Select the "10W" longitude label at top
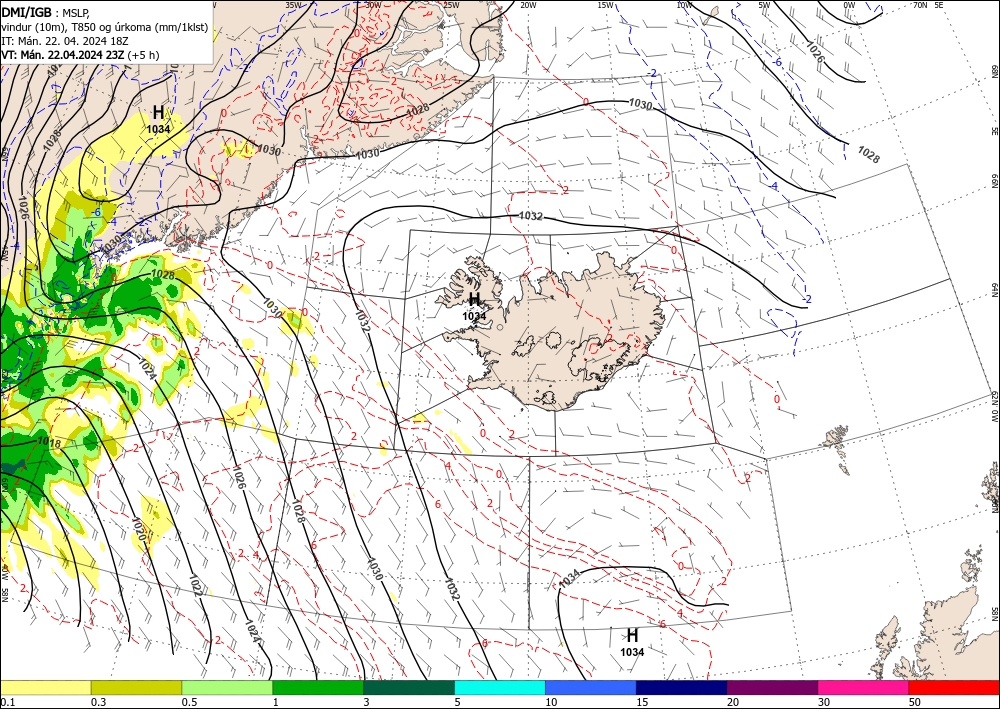The width and height of the screenshot is (1000, 709). pyautogui.click(x=684, y=4)
